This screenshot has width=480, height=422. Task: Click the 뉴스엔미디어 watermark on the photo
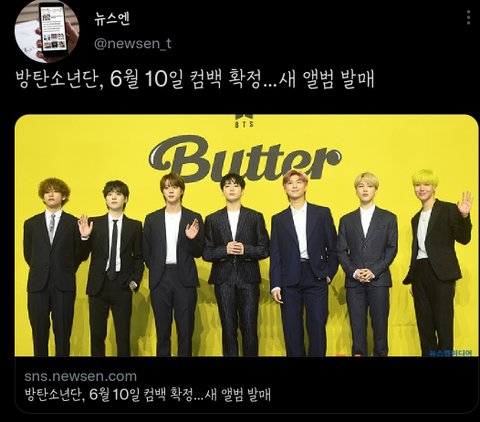click(450, 353)
